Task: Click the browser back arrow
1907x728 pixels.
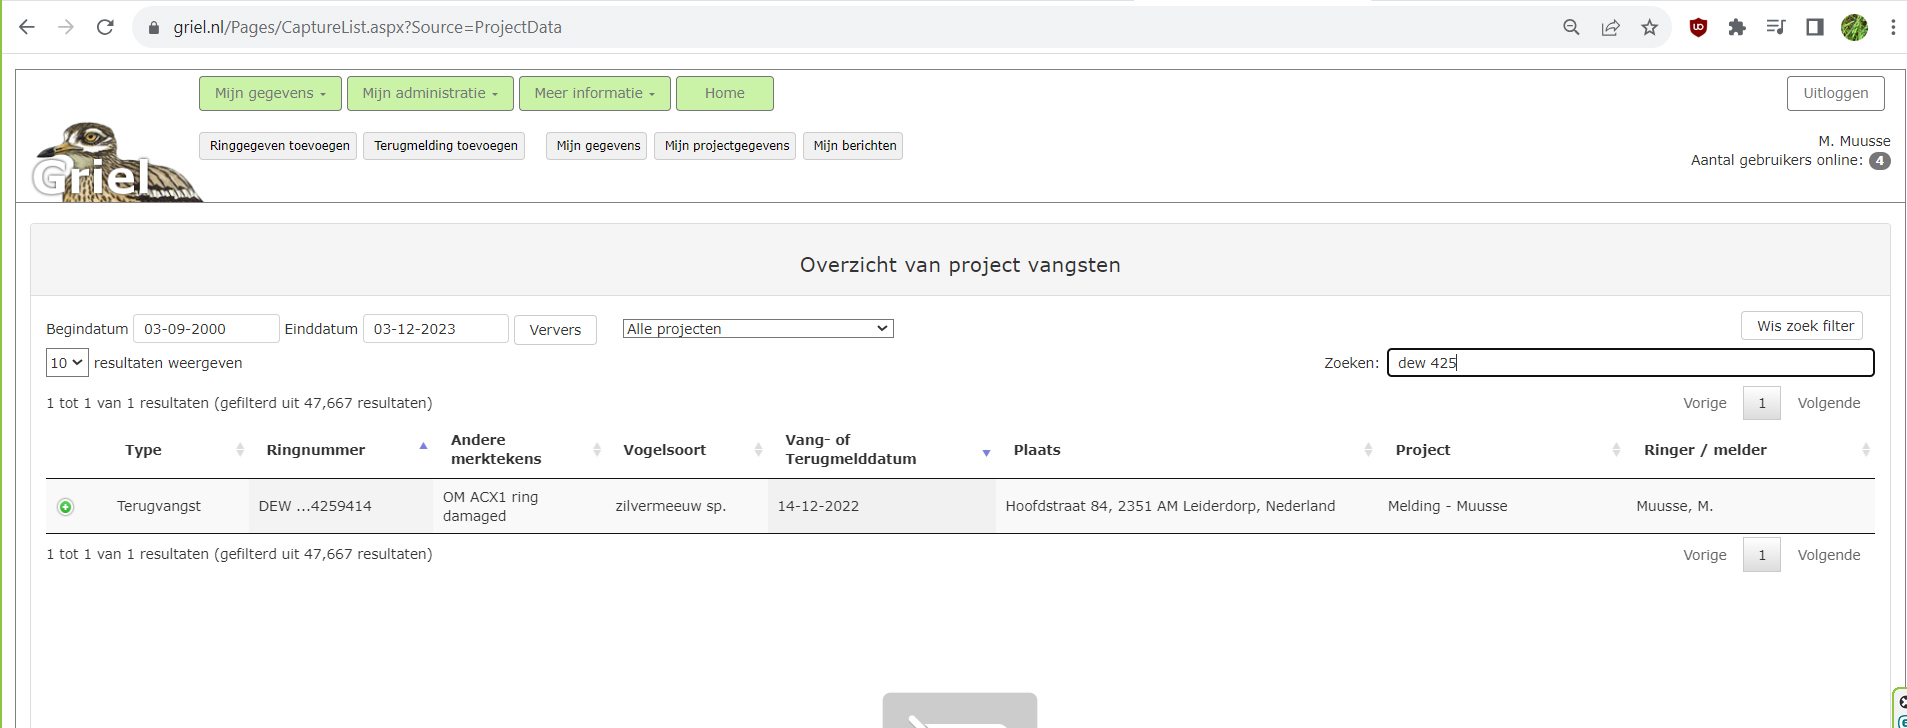Action: tap(27, 27)
